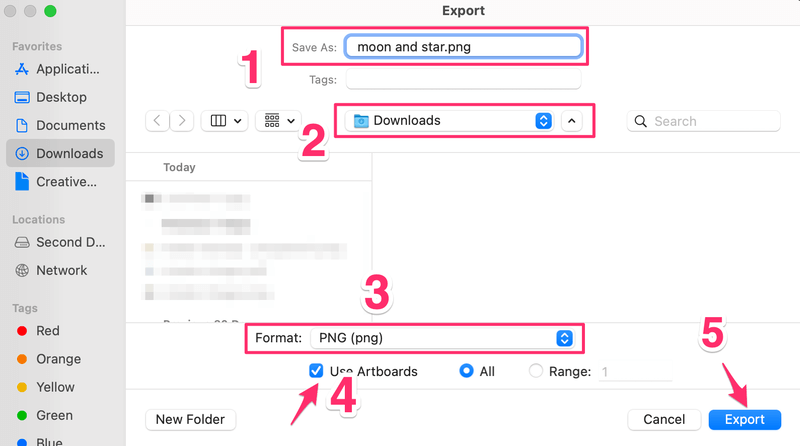Select Desktop in the sidebar
800x446 pixels.
tap(60, 97)
